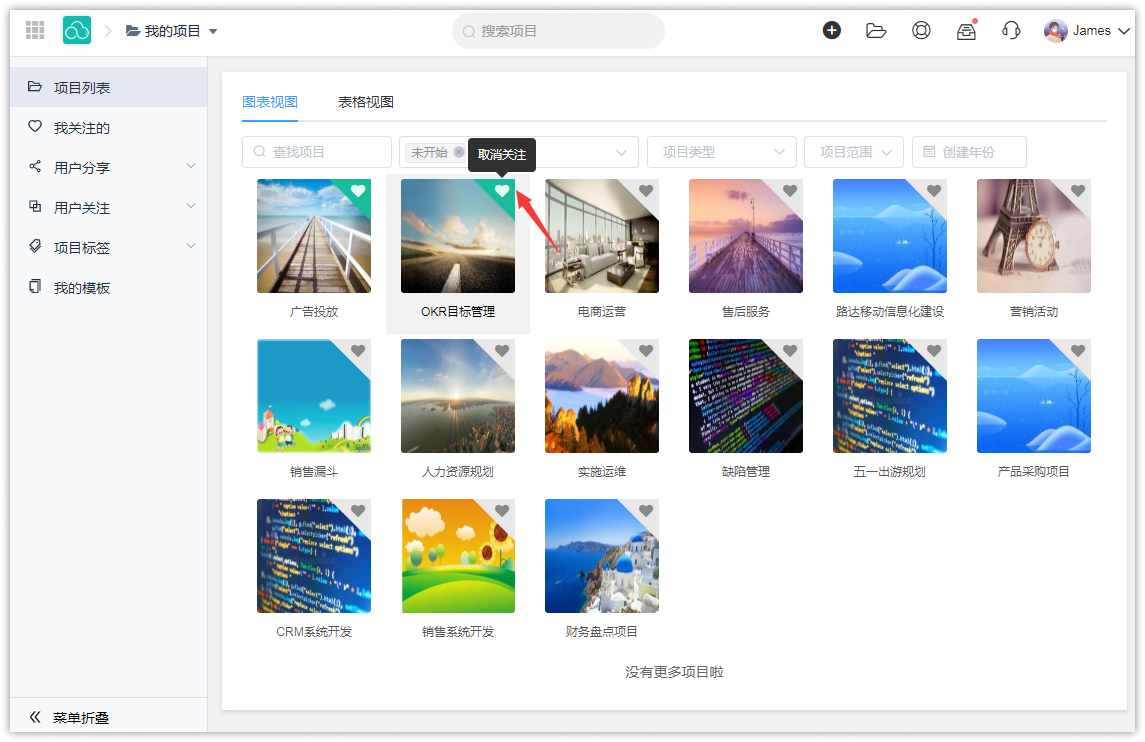The image size is (1145, 742).
Task: Follow the 售后服务 project heart
Action: click(x=790, y=191)
